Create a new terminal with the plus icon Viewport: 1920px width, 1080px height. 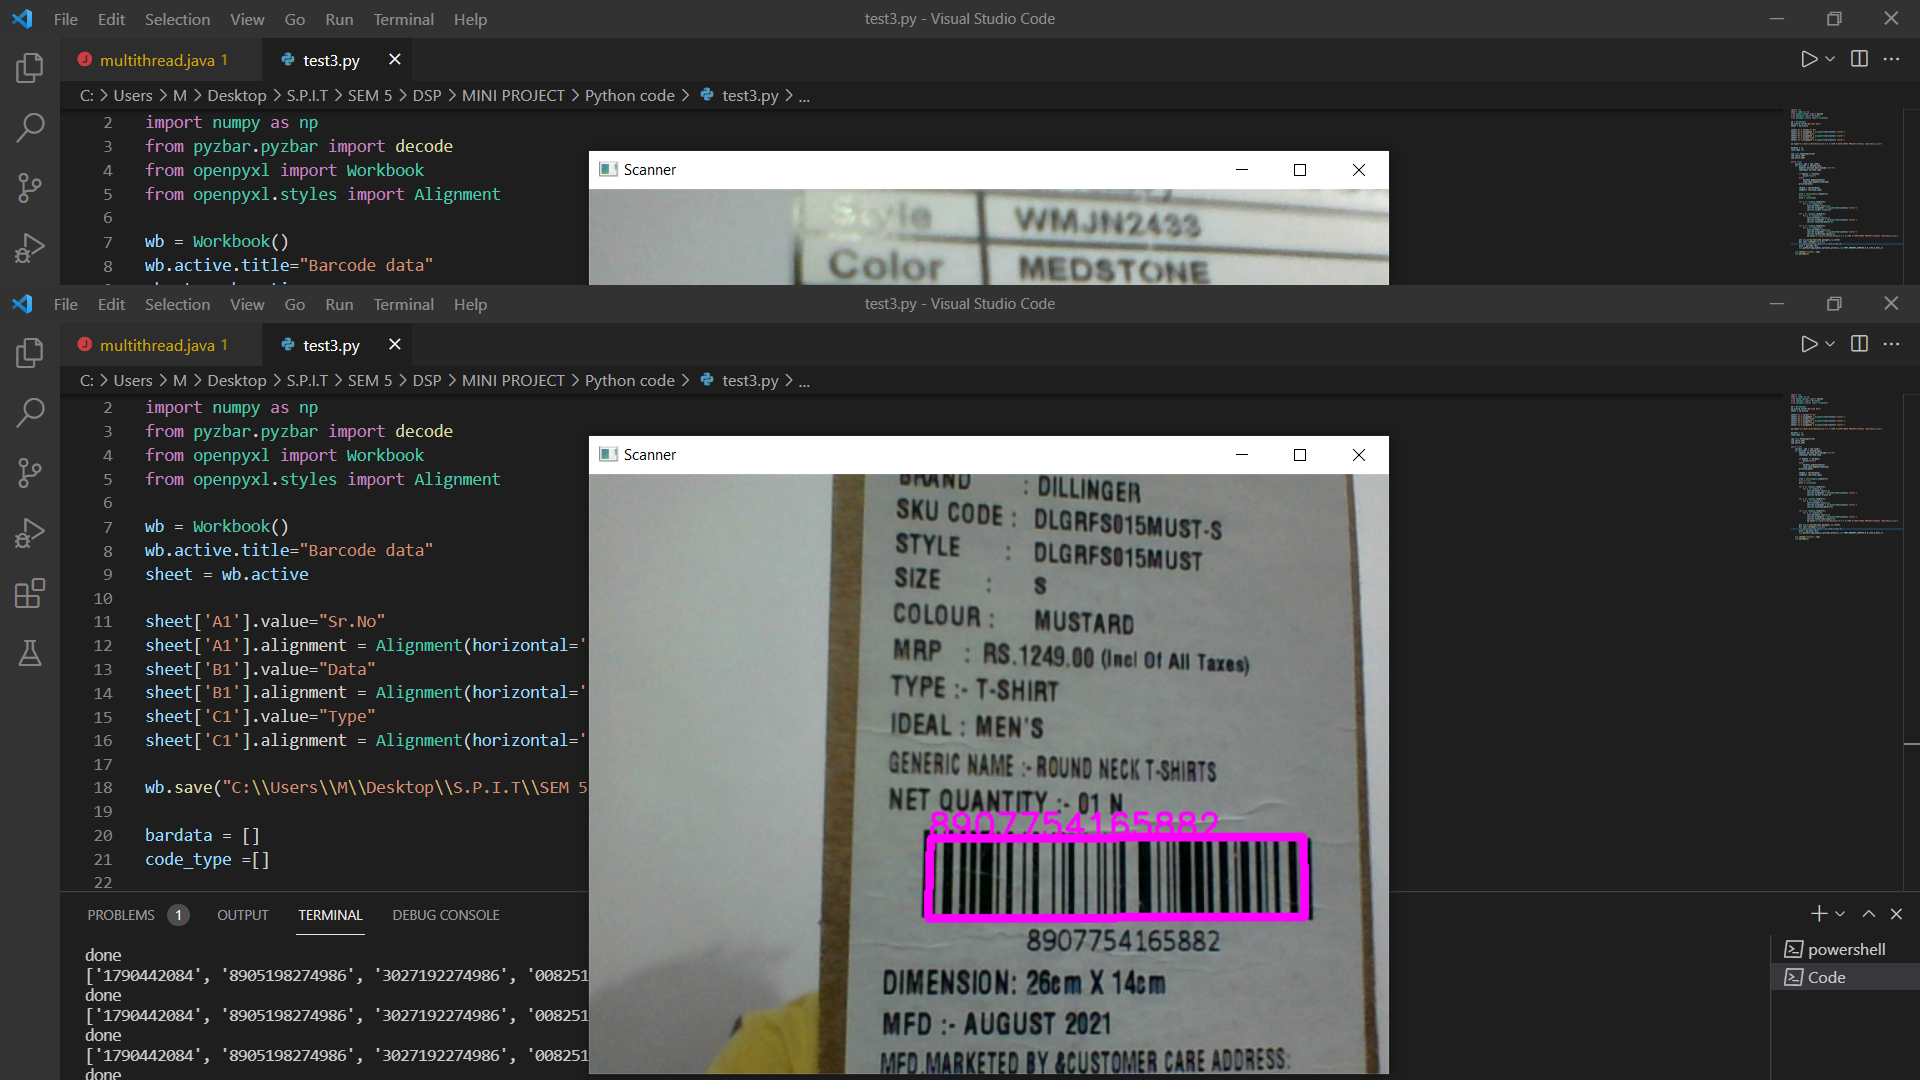point(1819,914)
